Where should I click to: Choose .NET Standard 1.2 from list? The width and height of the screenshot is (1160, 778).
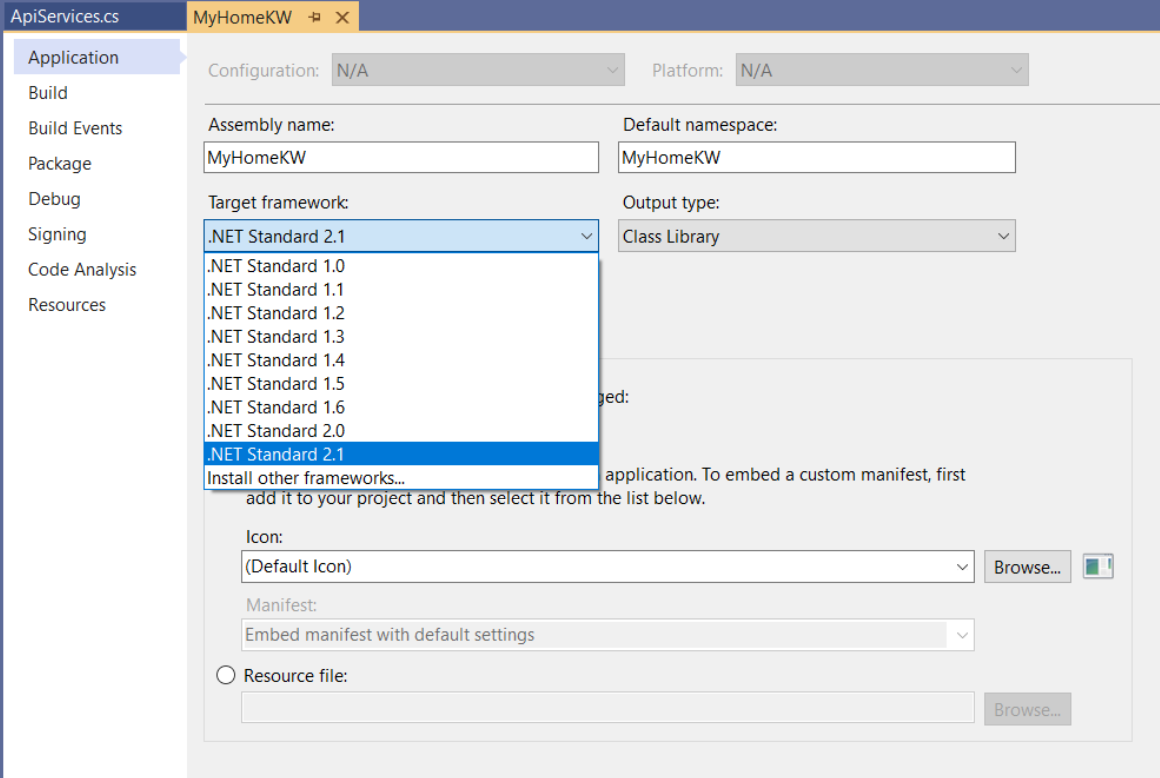[x=401, y=313]
